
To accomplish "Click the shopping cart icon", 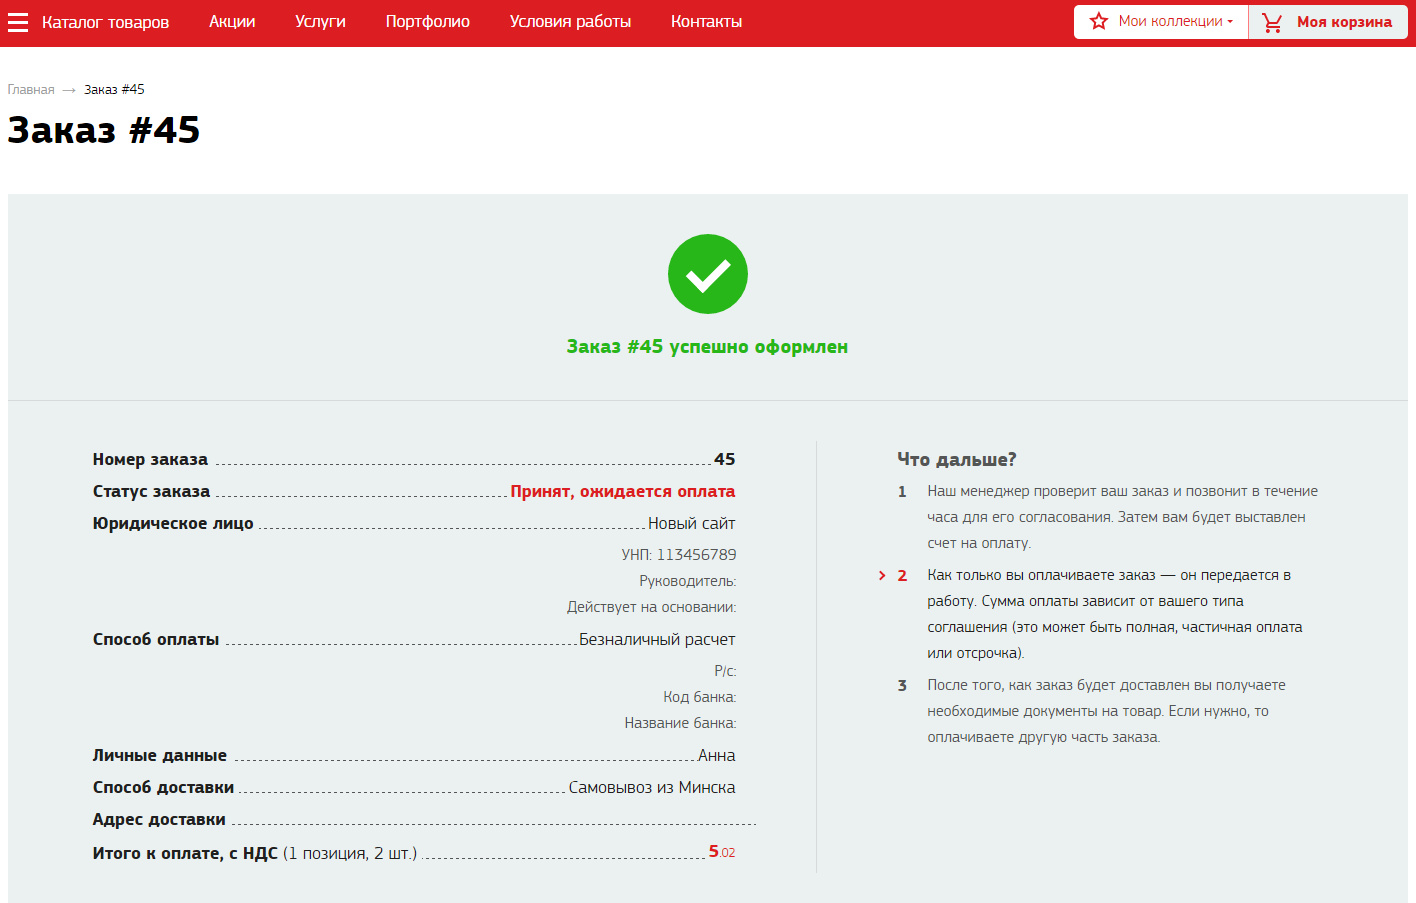I will [x=1272, y=22].
